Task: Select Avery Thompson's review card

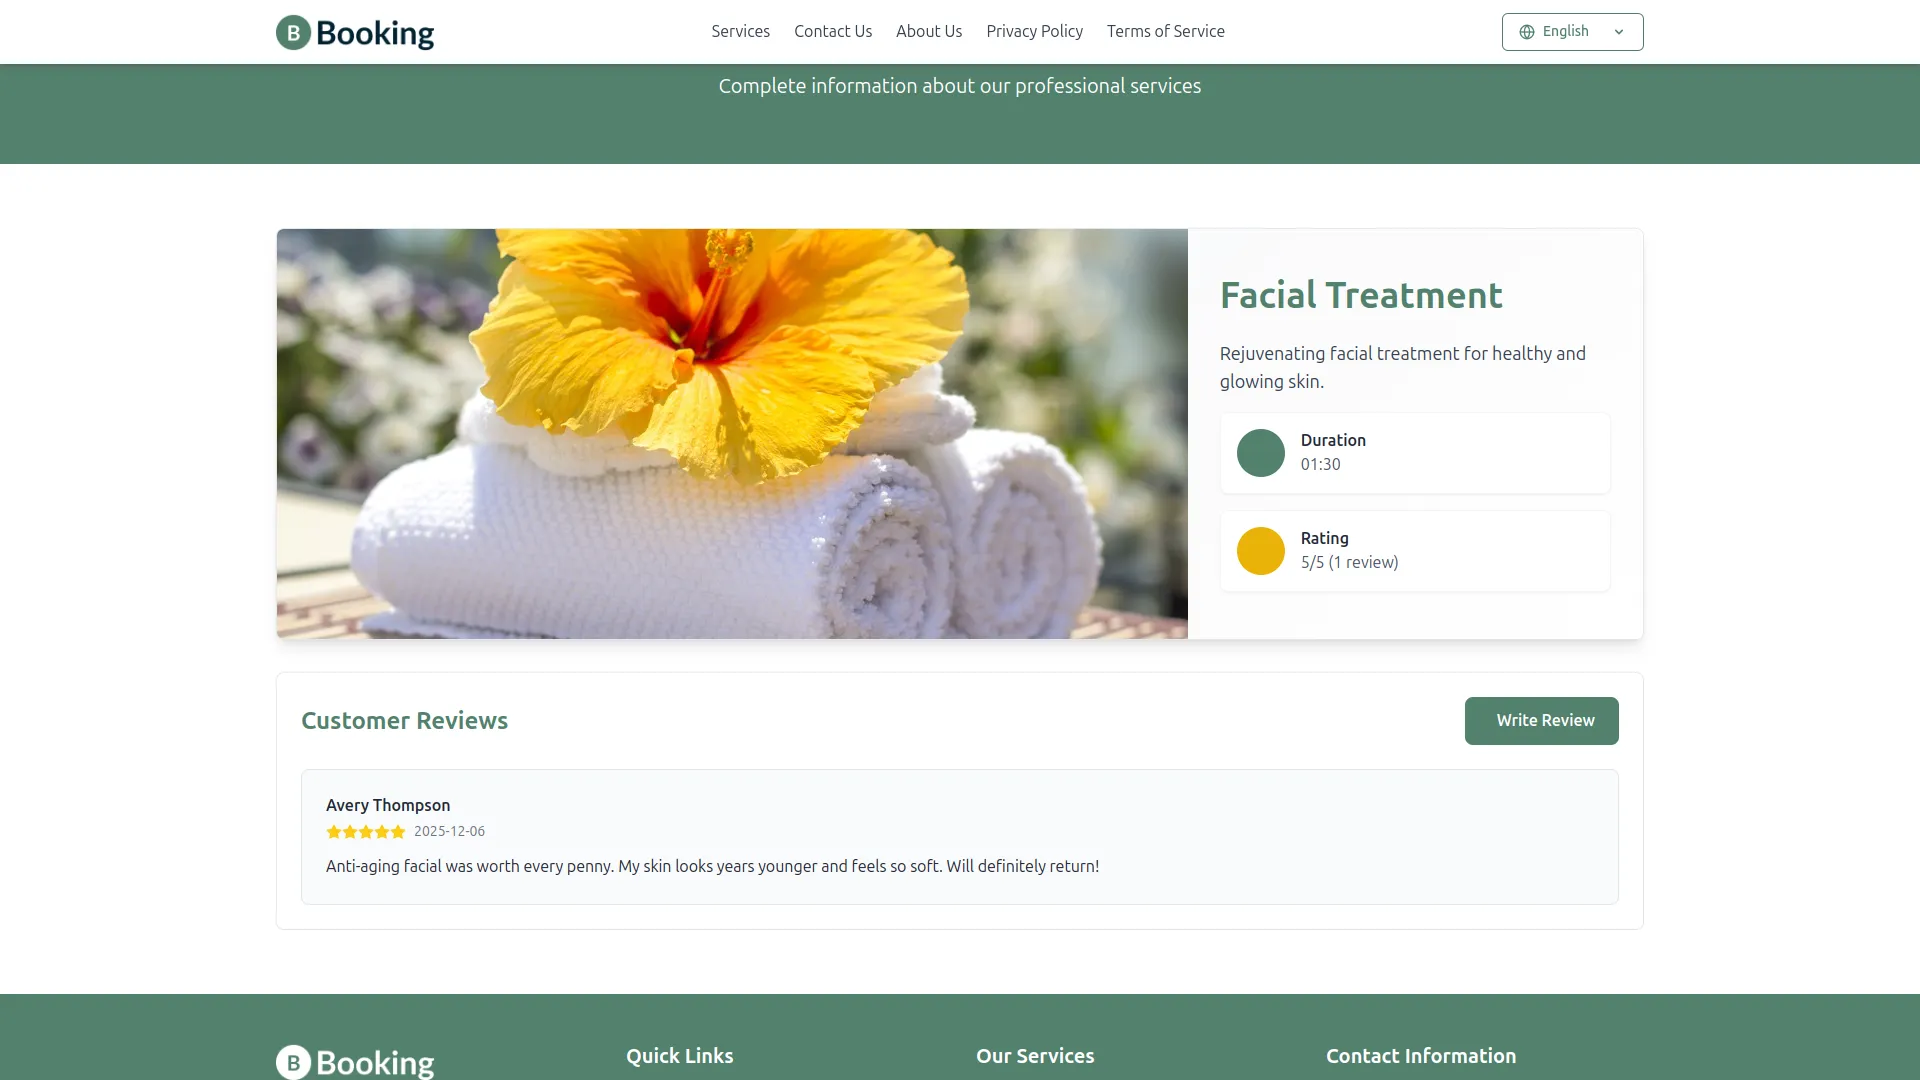Action: pos(959,837)
